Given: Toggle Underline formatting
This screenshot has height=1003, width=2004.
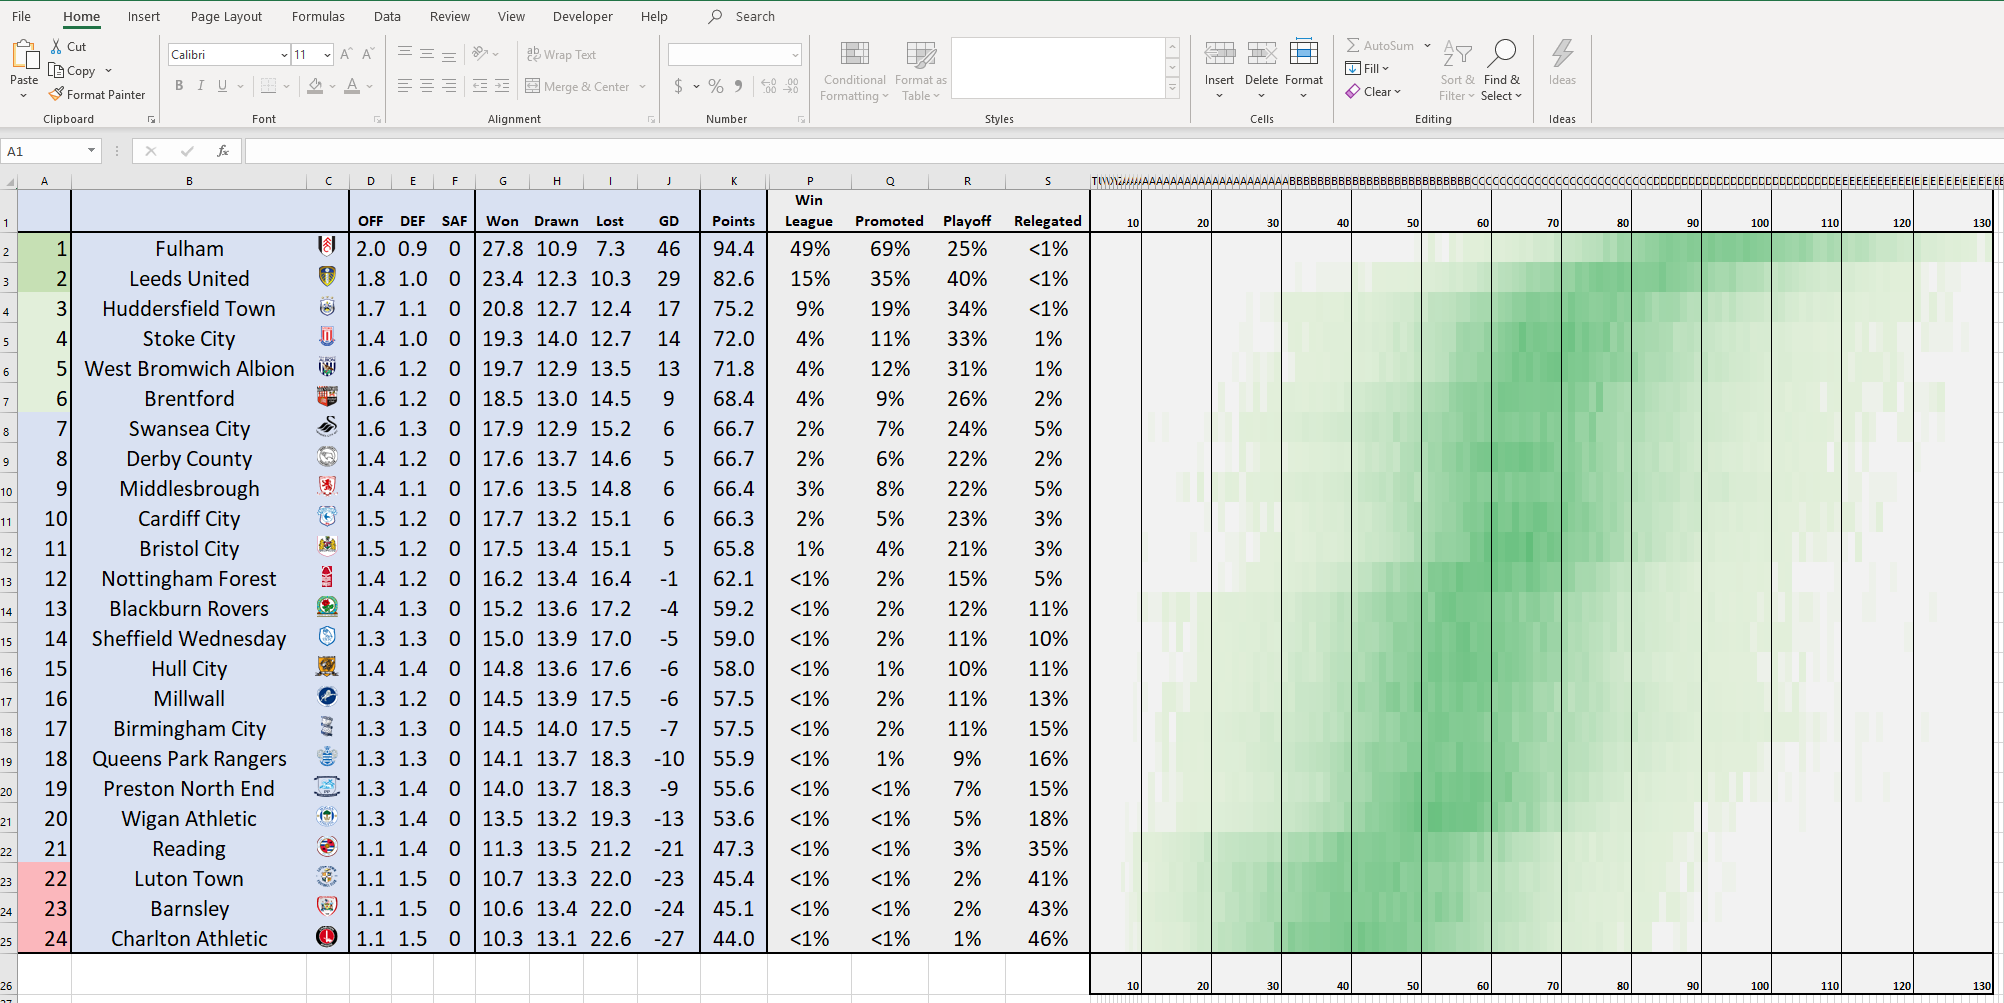Looking at the screenshot, I should (222, 86).
